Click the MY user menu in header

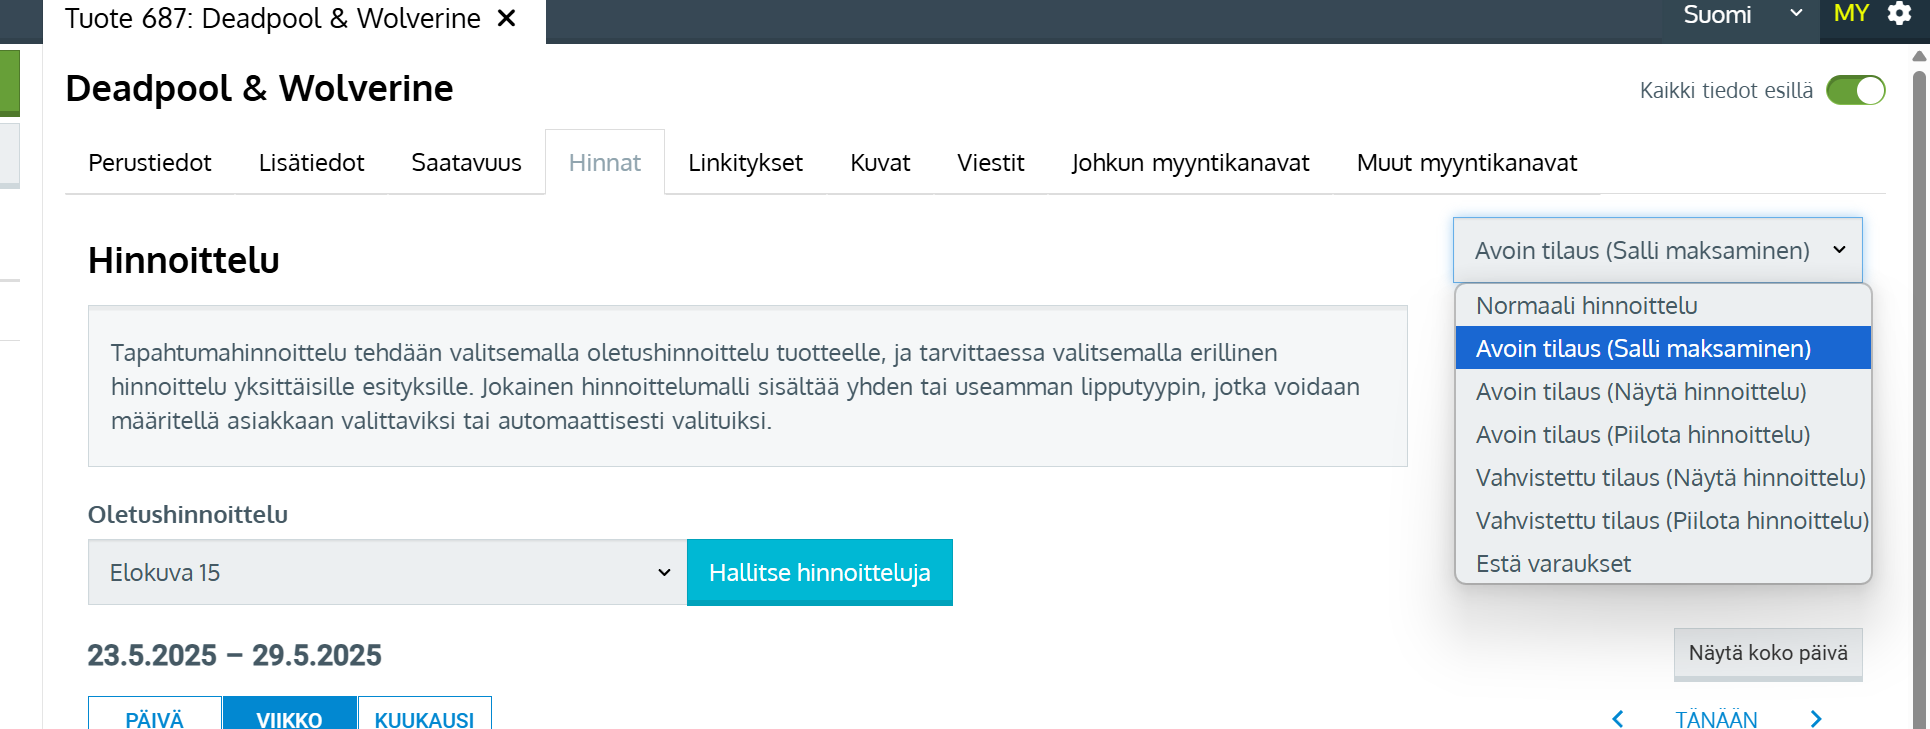1851,14
